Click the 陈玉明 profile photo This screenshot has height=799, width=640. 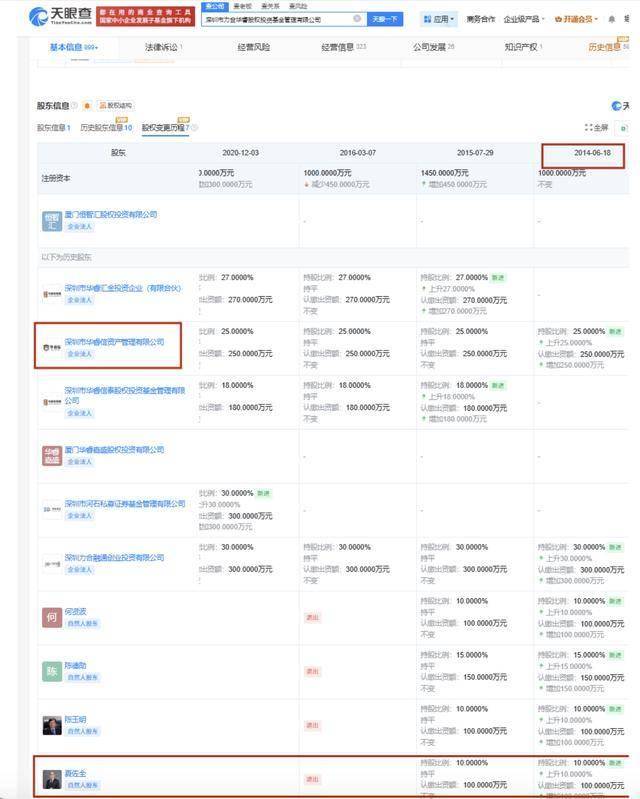click(51, 726)
